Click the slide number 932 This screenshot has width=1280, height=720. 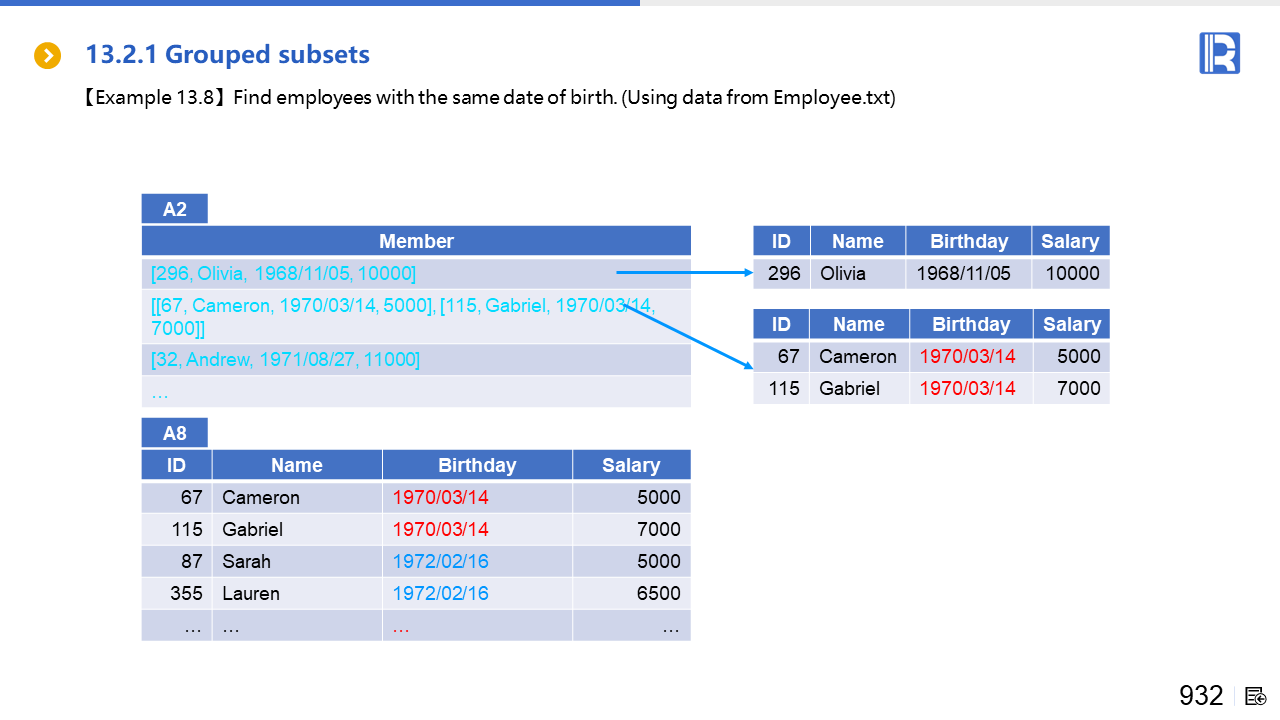(x=1201, y=696)
